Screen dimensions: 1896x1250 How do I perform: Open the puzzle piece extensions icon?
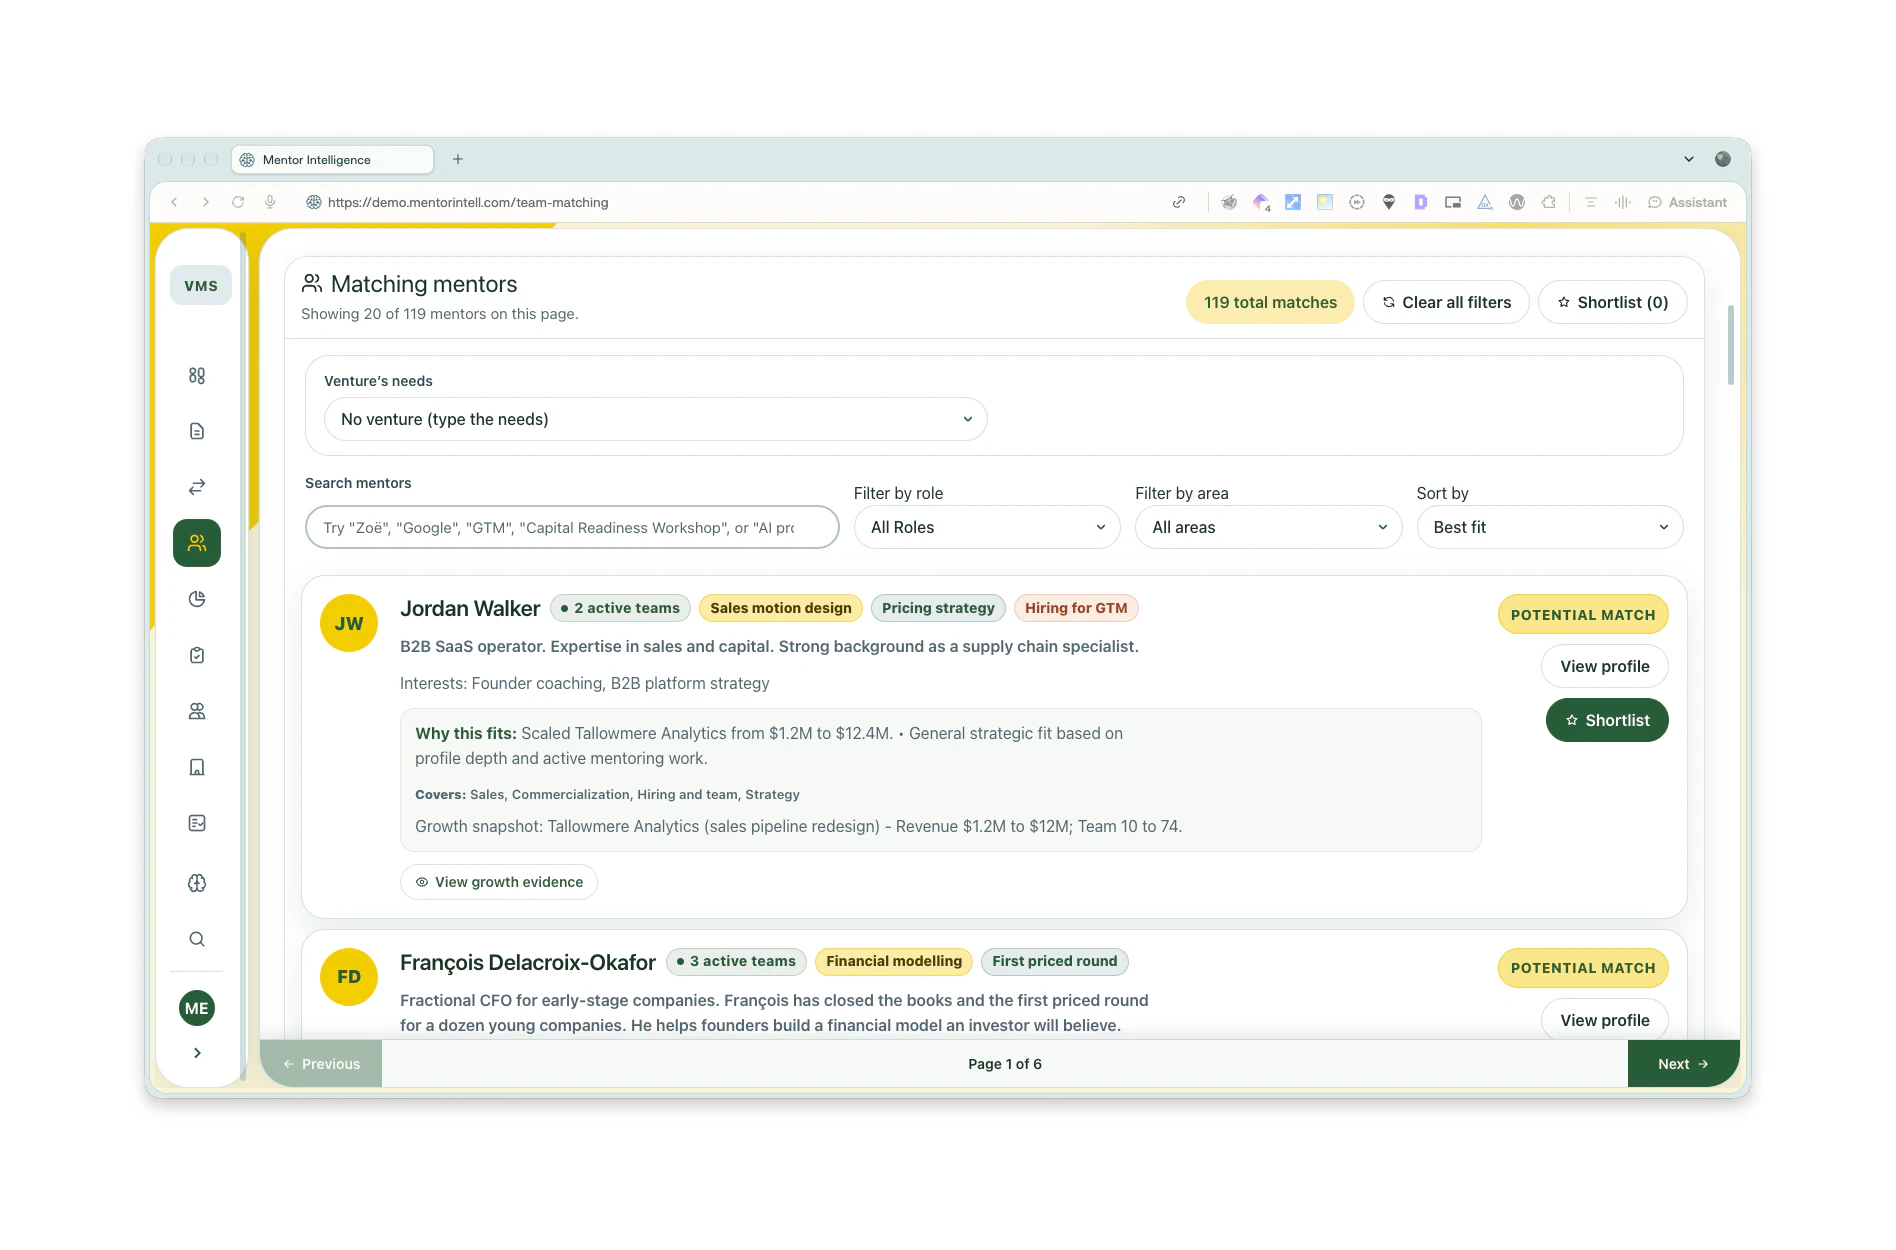pos(1549,202)
